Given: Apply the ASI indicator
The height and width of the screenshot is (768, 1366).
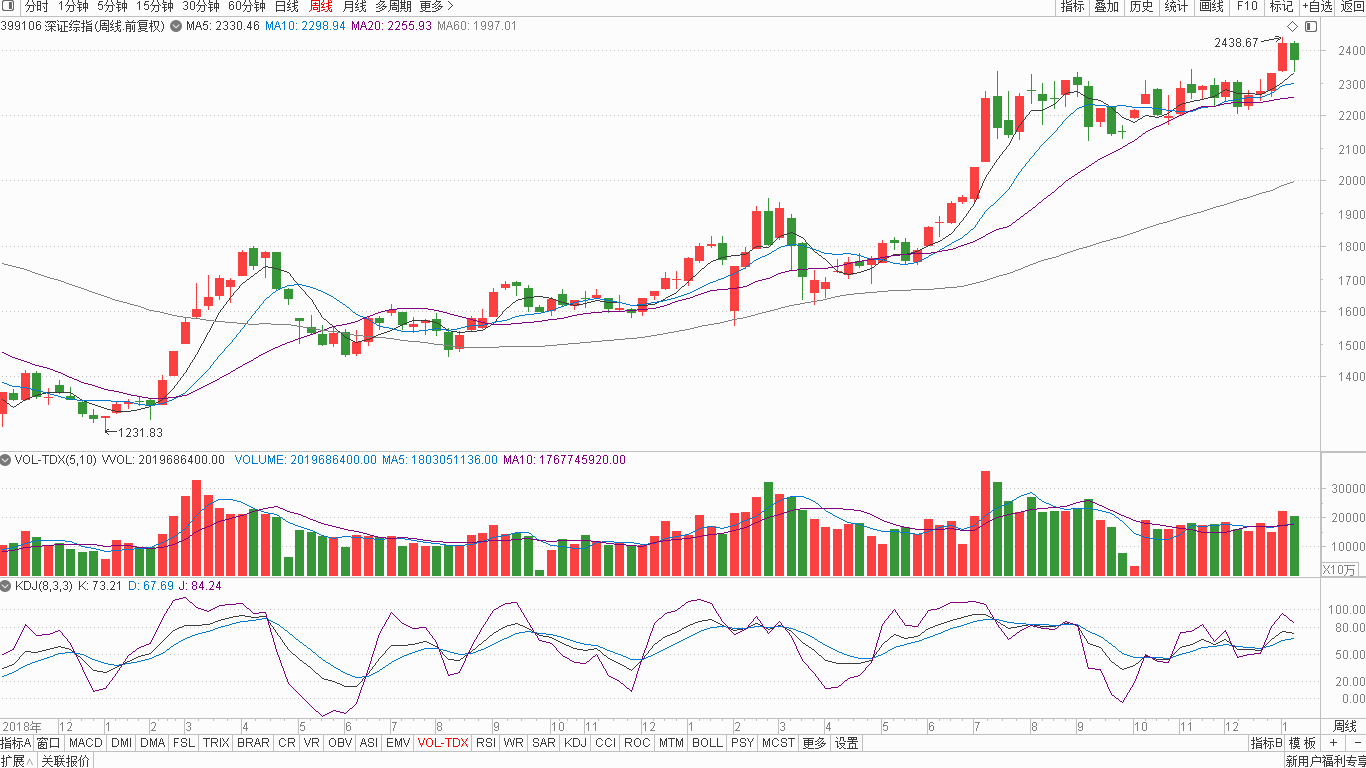Looking at the screenshot, I should pos(369,743).
